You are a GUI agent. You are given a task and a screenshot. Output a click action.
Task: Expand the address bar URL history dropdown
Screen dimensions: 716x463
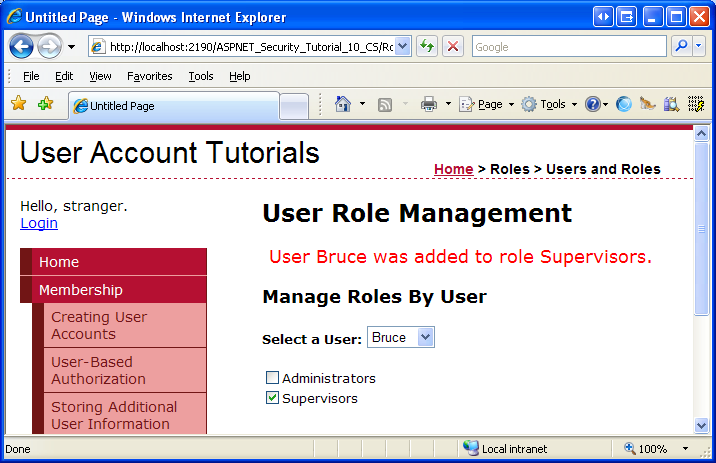pos(402,46)
